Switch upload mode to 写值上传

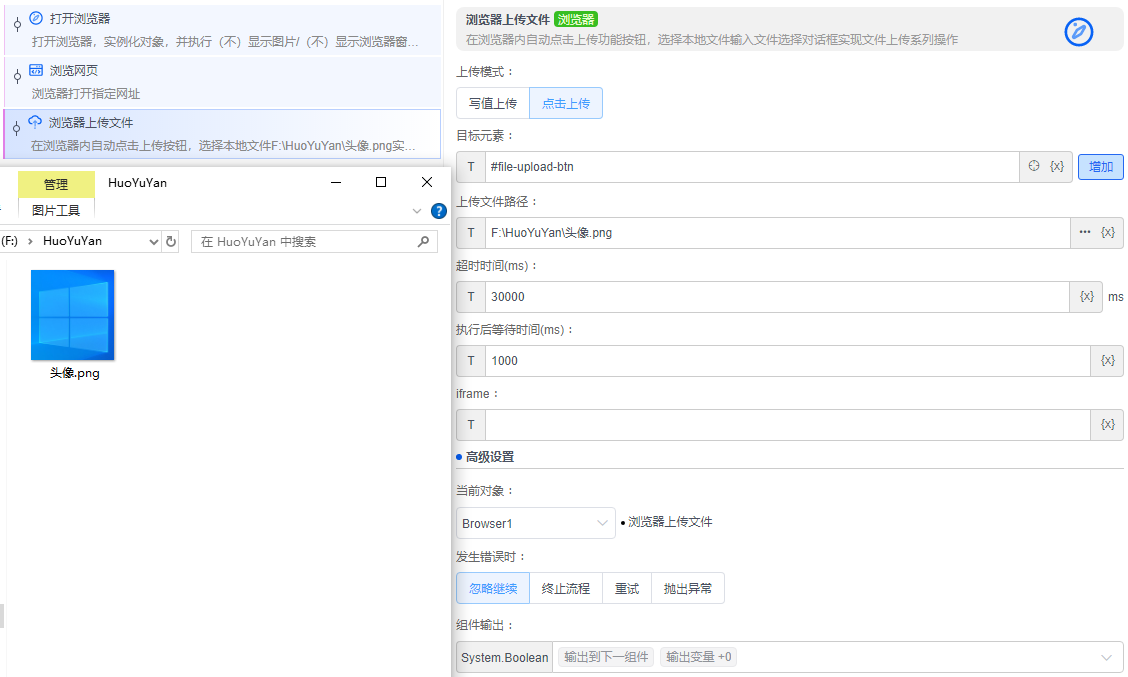[x=492, y=102]
